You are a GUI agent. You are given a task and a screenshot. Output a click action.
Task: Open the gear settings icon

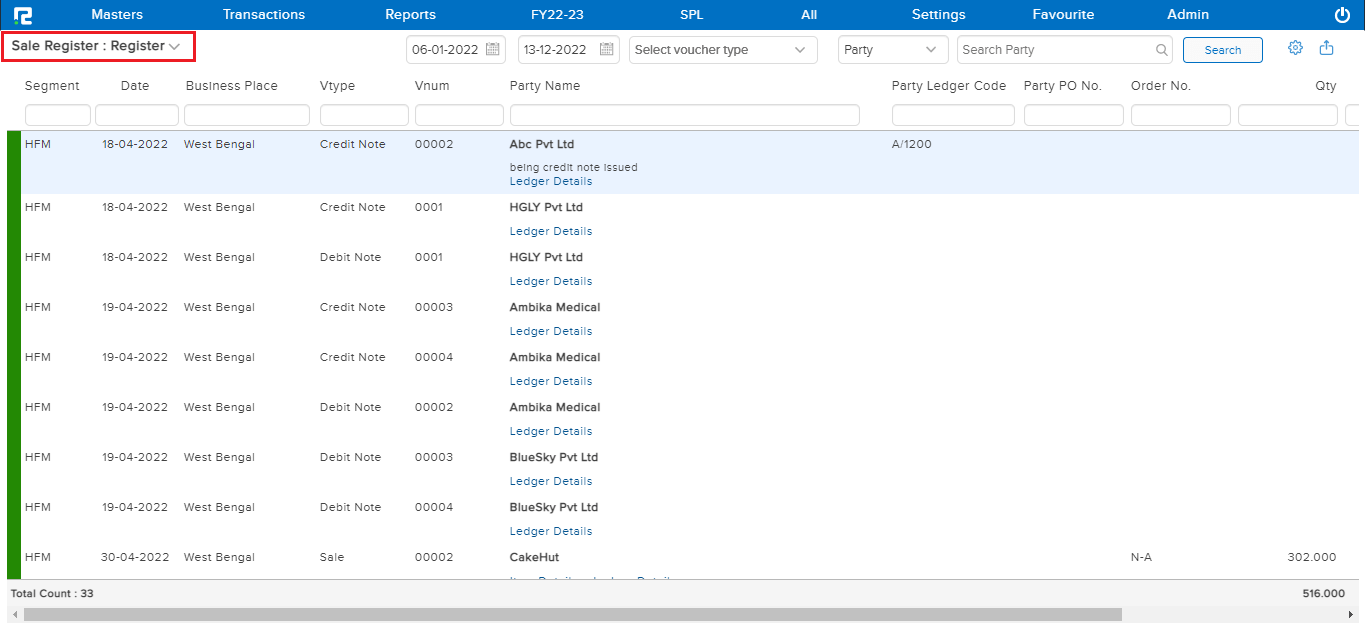(x=1295, y=48)
